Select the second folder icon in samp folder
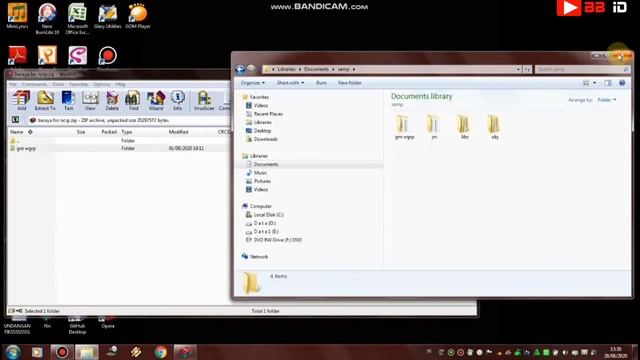Screen dimensions: 640x360 coord(434,127)
